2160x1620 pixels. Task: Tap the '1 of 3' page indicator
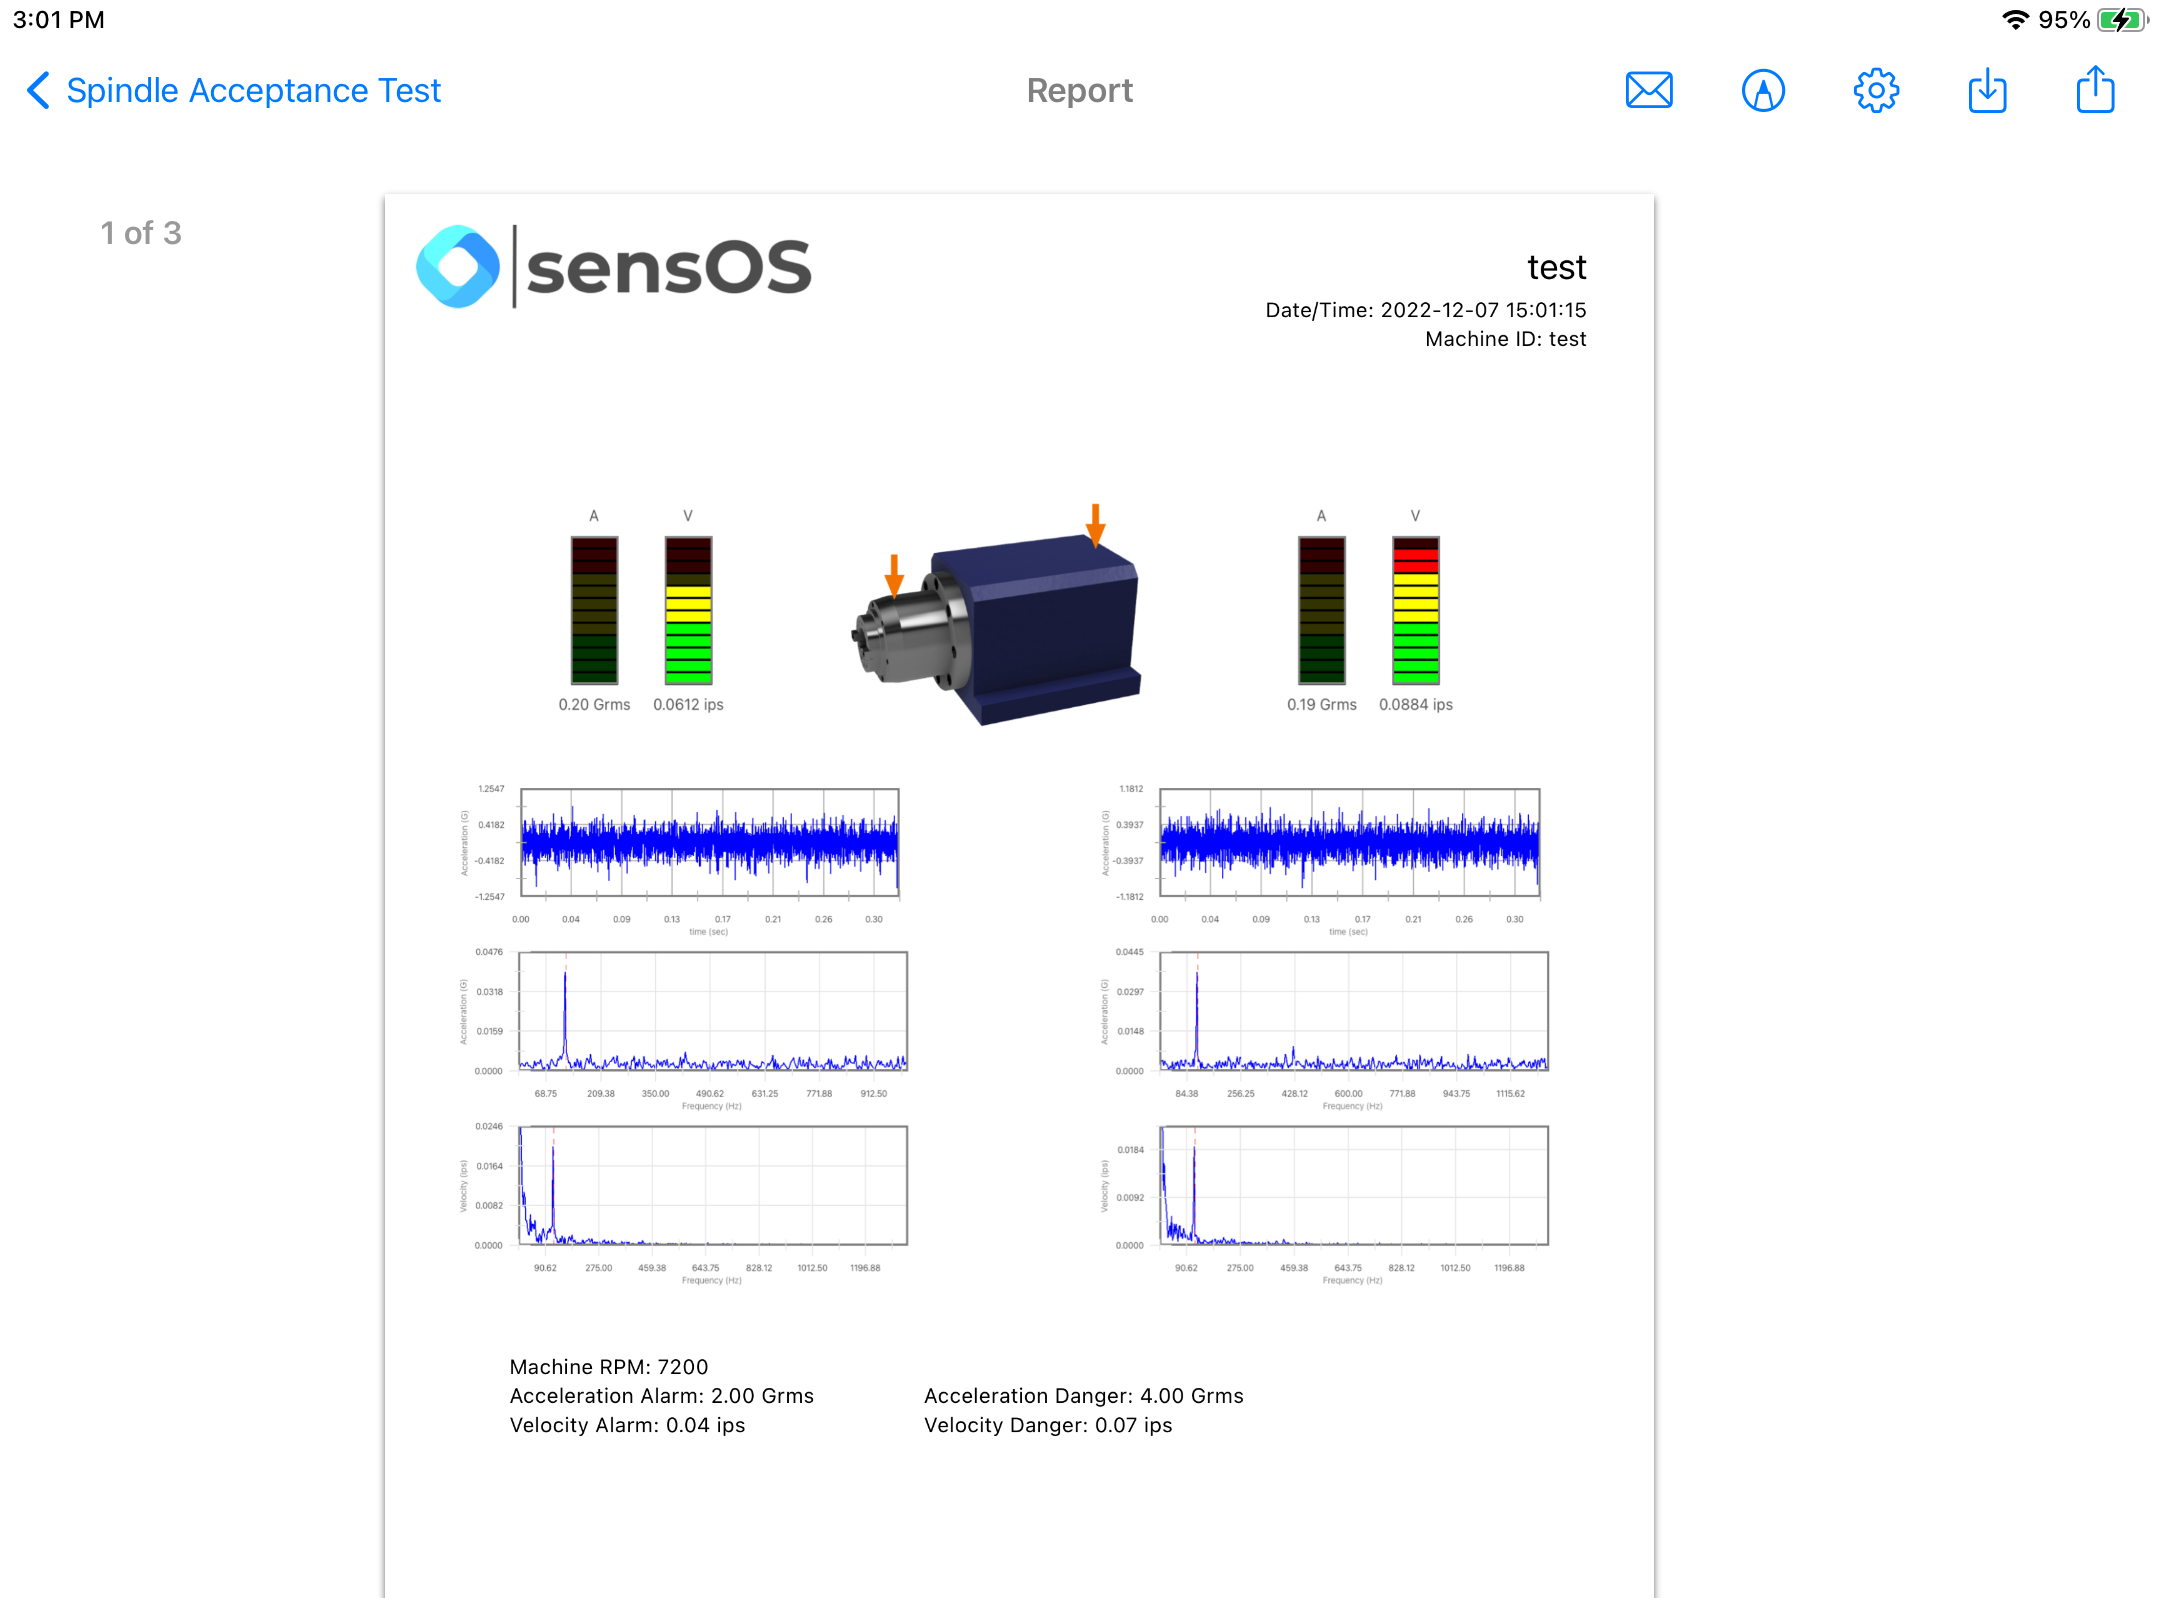141,233
